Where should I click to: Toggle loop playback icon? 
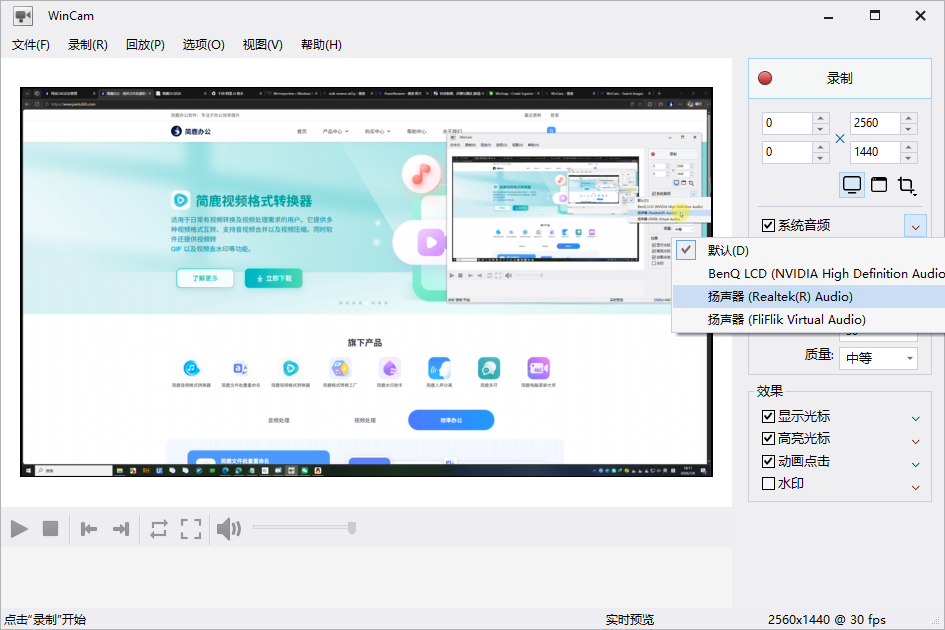(x=159, y=529)
